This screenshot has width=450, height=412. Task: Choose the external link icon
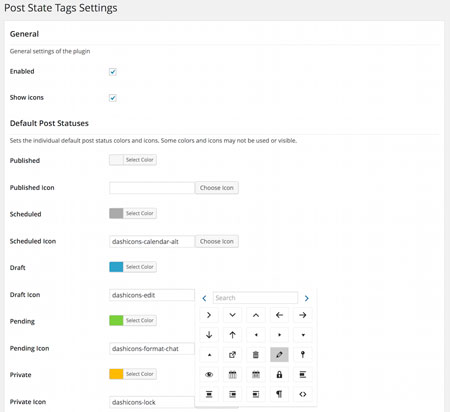click(232, 355)
